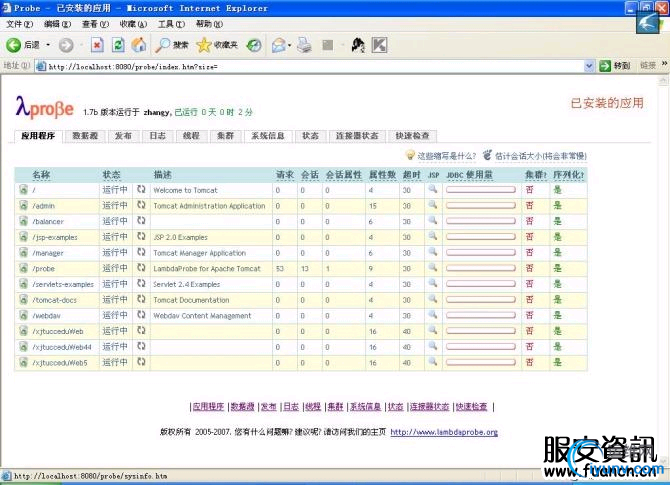The width and height of the screenshot is (670, 485).
Task: Visit http://www.lambdaprobe.org link
Action: click(444, 432)
